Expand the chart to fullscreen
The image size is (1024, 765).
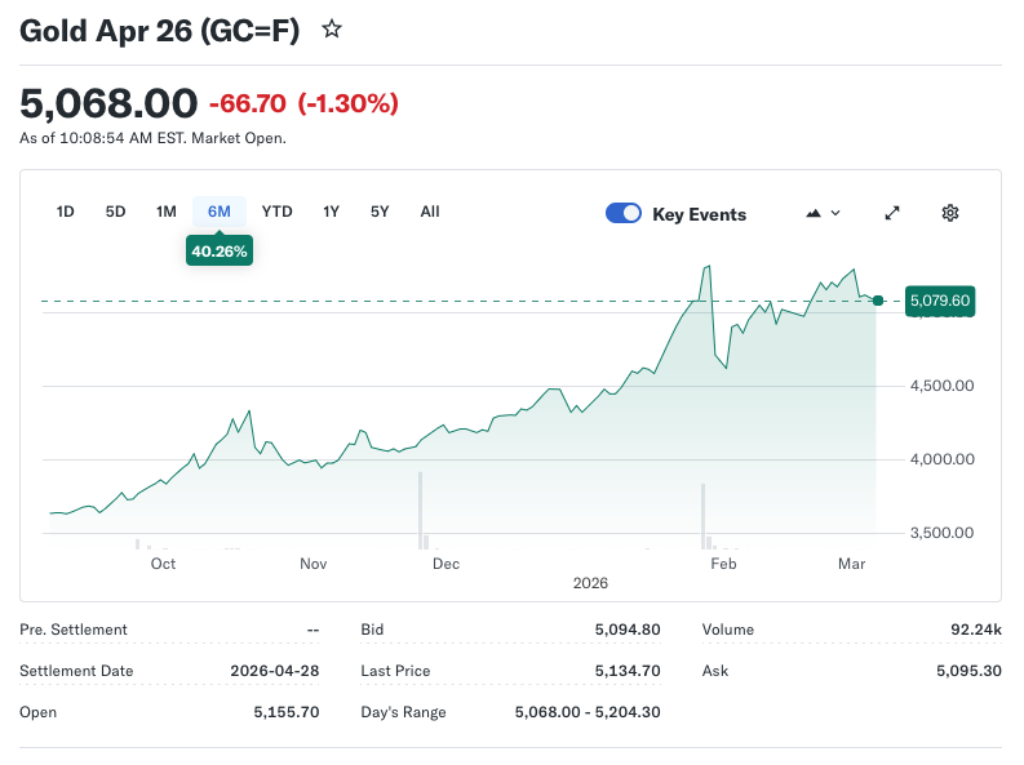coord(891,212)
